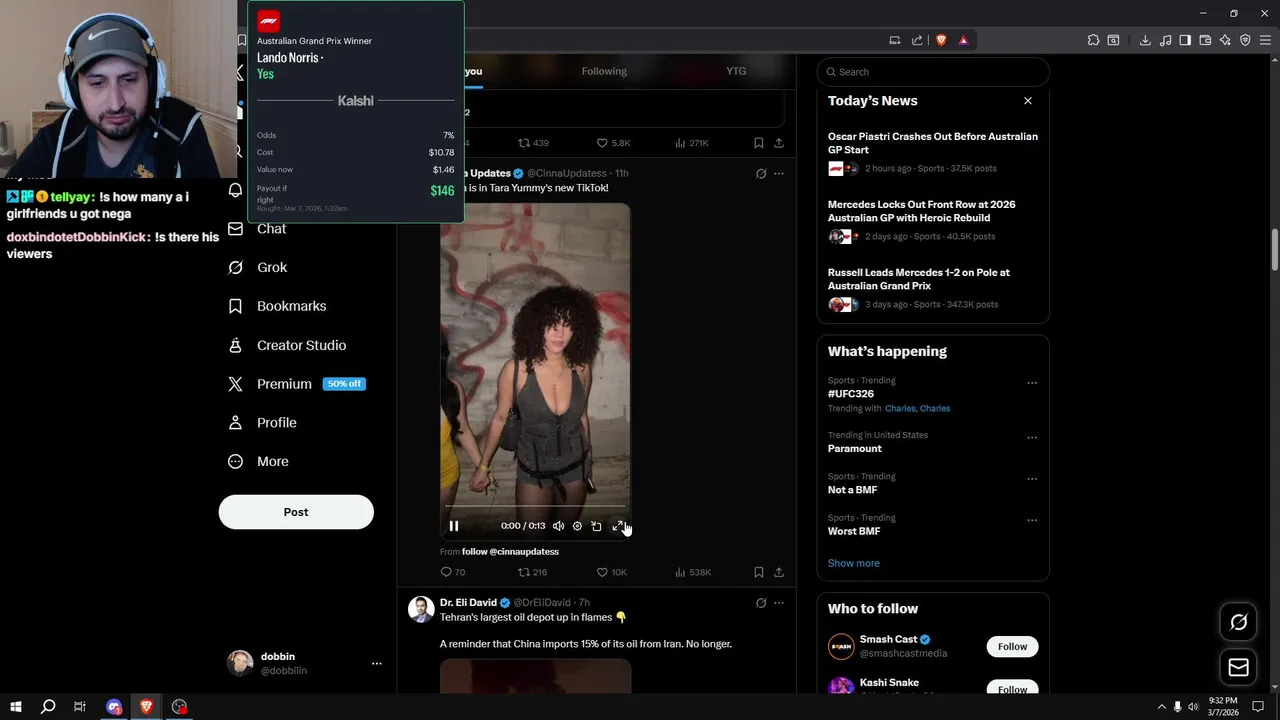Open OBS Studio from taskbar
1280x720 pixels.
179,707
